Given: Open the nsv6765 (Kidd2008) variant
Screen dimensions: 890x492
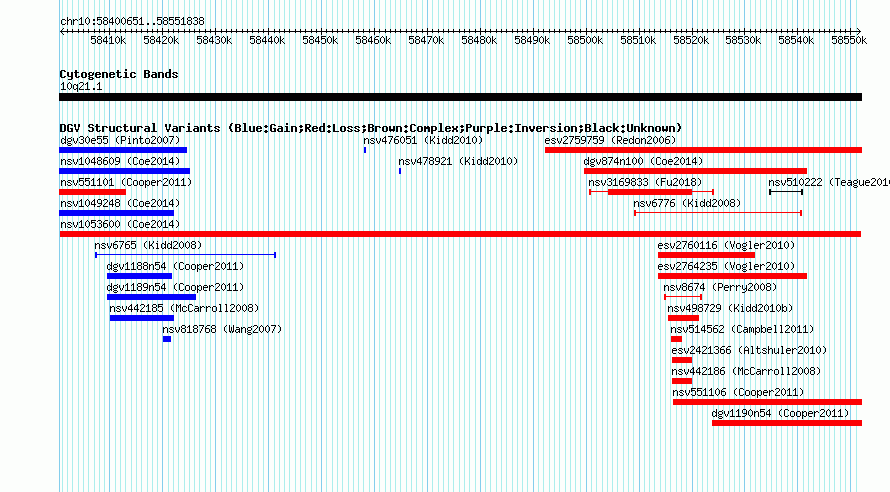Looking at the screenshot, I should point(148,245).
